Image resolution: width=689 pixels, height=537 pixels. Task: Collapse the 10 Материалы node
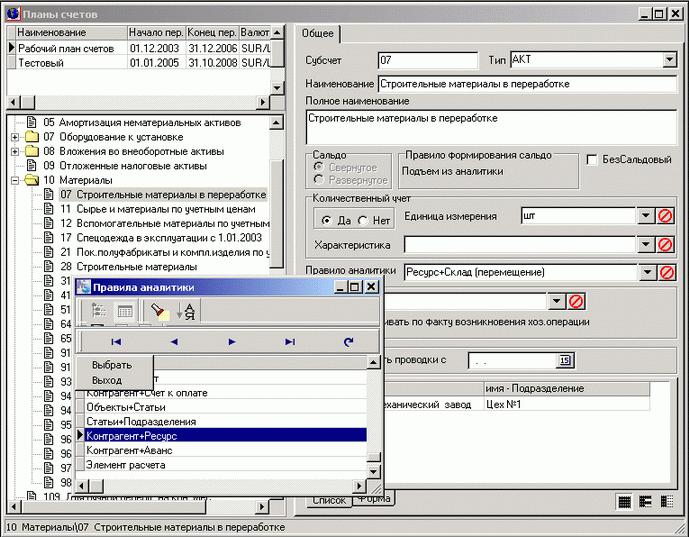pos(15,180)
